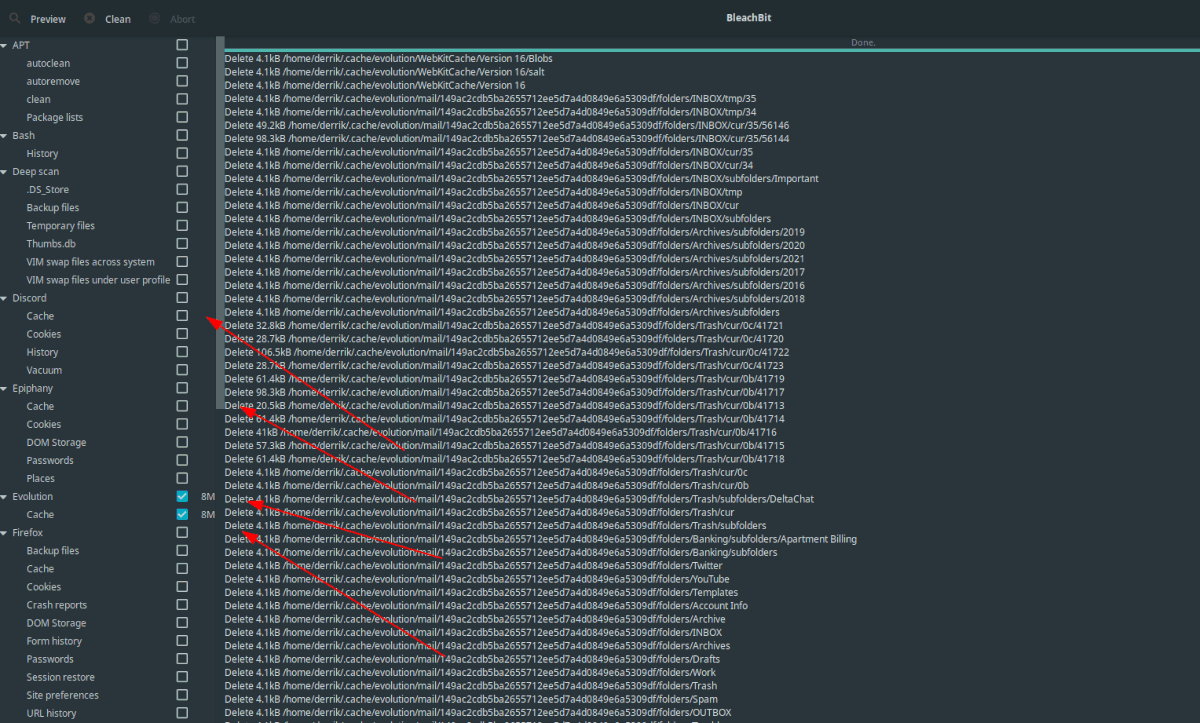
Task: Click the log line ending Version 16/salt
Action: tap(385, 72)
